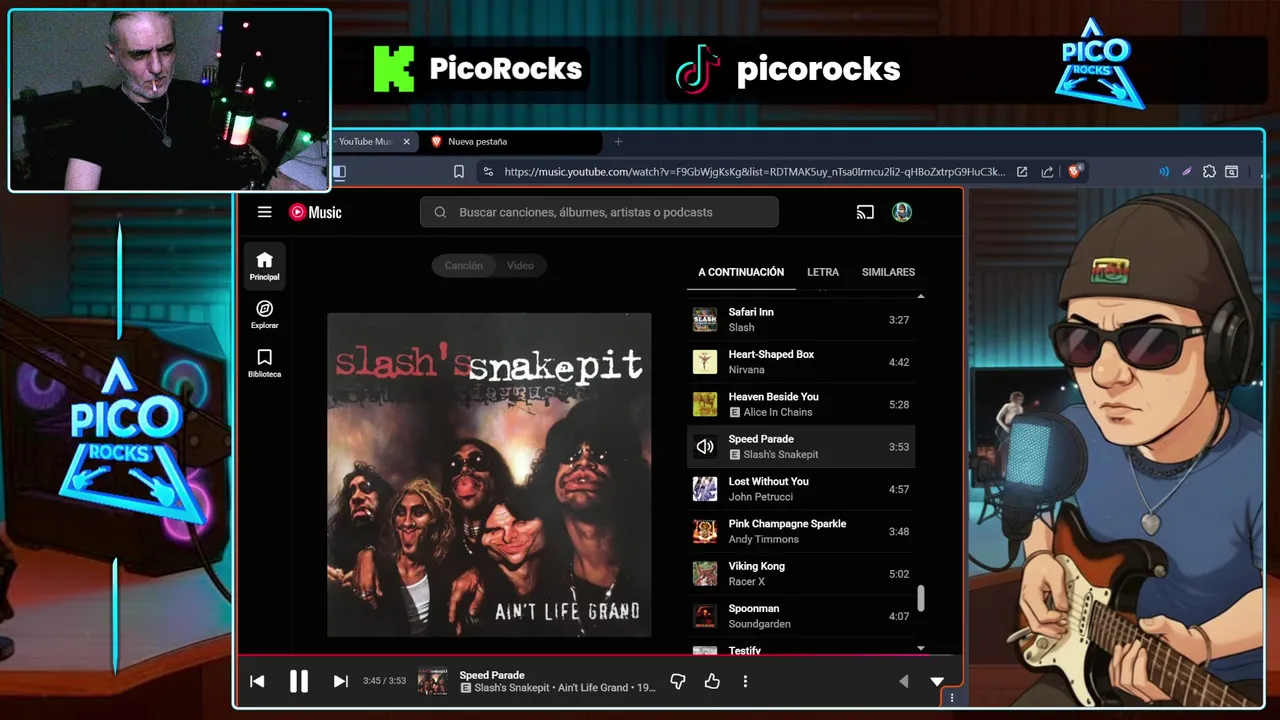
Task: Click the 3:53 duration of Speed Parade row
Action: point(899,447)
